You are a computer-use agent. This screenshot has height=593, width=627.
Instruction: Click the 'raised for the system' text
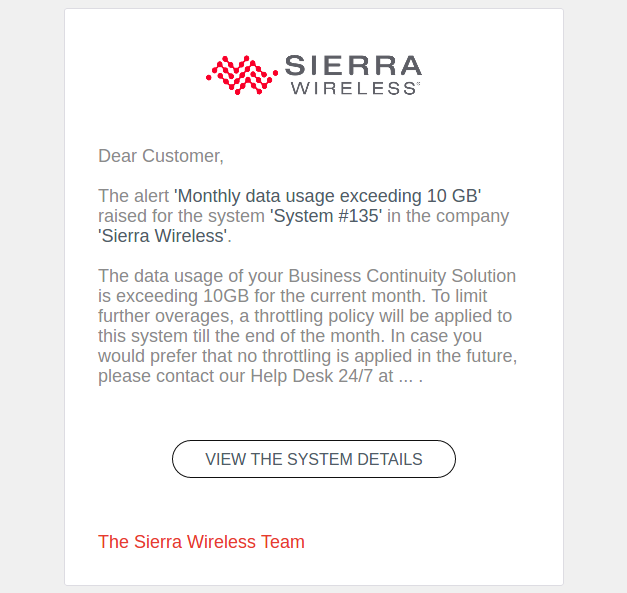pyautogui.click(x=182, y=216)
